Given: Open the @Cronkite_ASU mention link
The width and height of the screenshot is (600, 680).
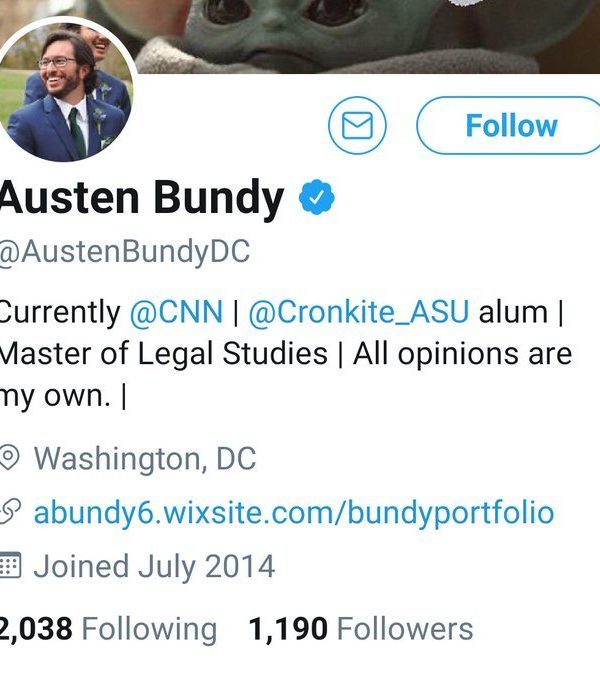Looking at the screenshot, I should coord(358,312).
